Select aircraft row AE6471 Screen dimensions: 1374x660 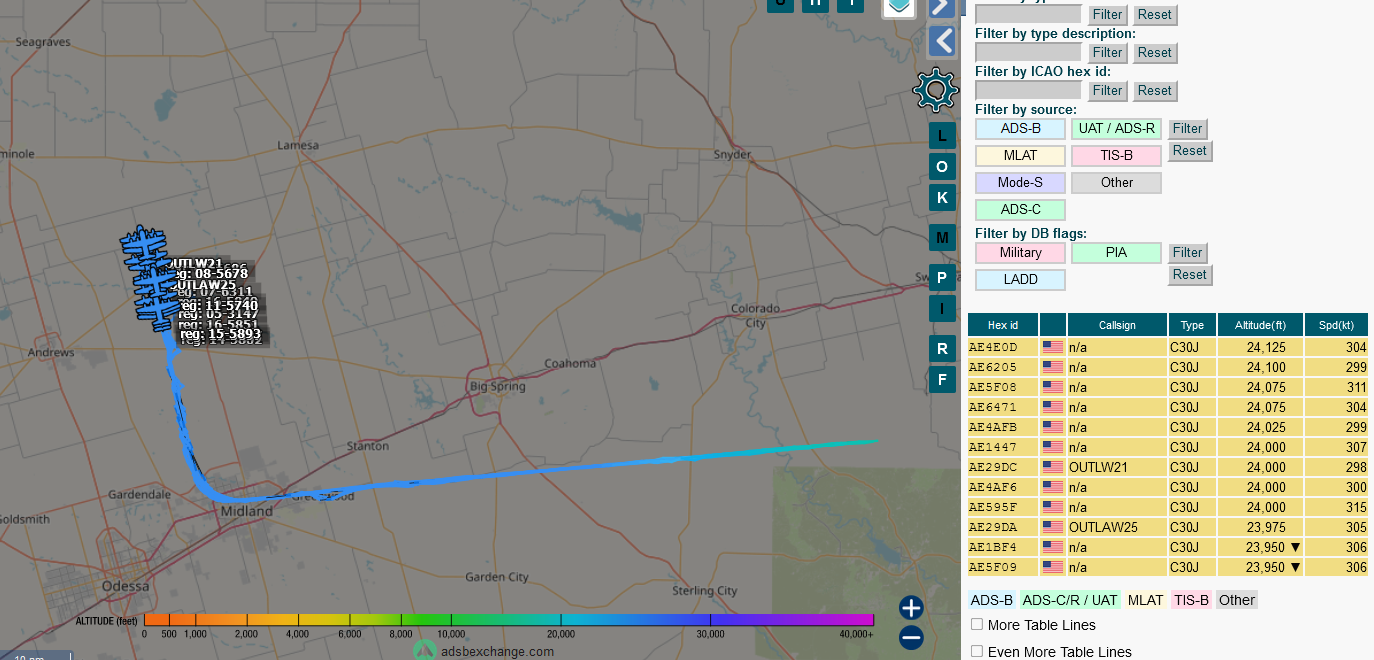point(1167,407)
